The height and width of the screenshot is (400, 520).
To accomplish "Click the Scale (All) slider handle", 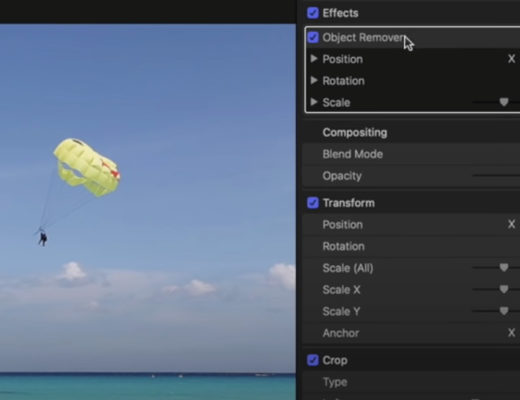I will 504,267.
